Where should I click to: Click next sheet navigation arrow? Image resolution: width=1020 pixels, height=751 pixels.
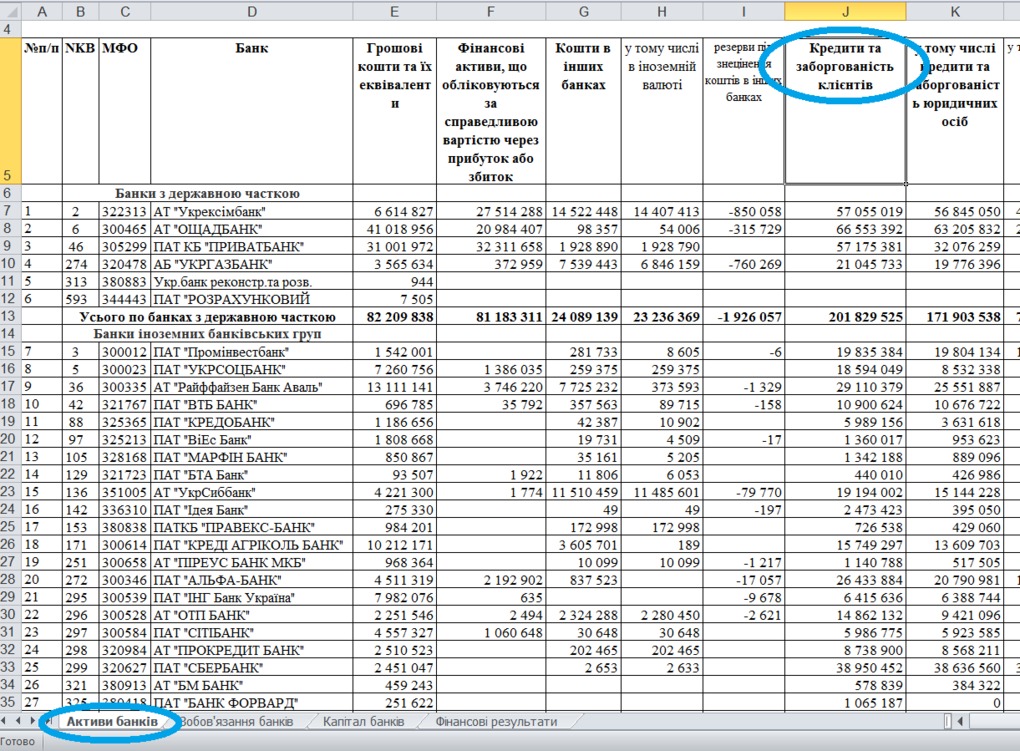pos(32,721)
